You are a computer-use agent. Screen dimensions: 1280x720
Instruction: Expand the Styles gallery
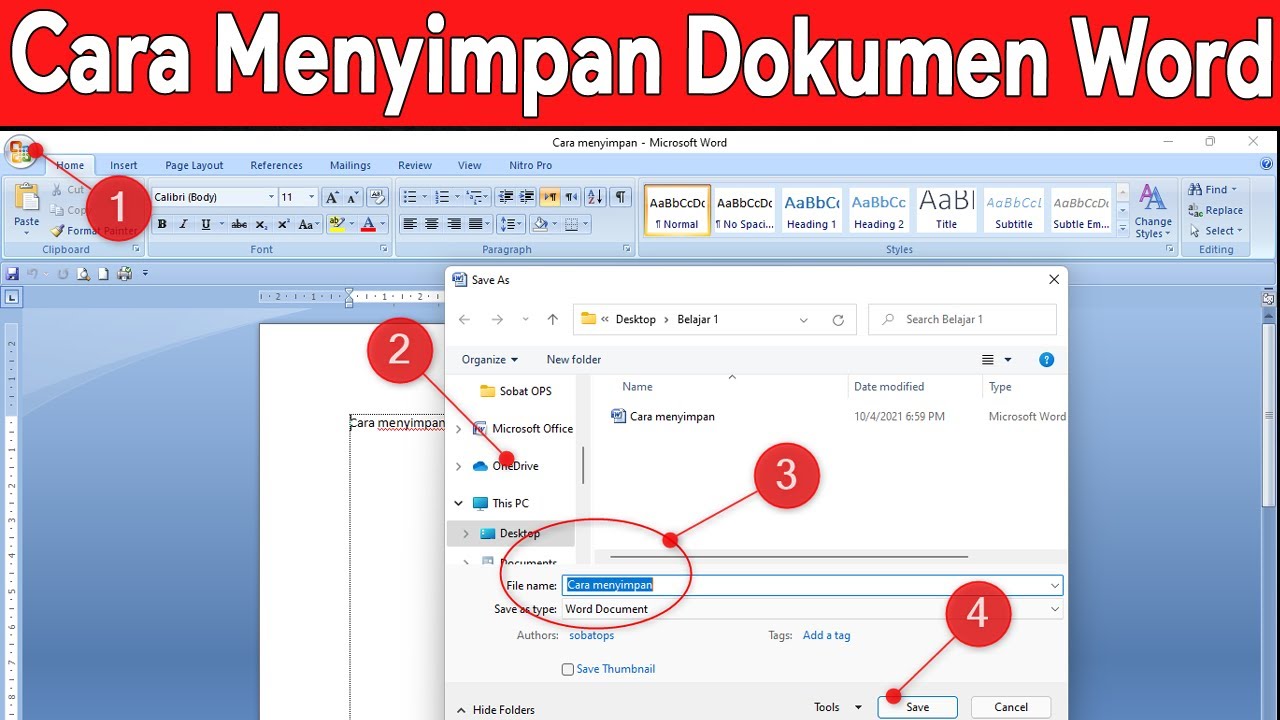coord(1122,229)
